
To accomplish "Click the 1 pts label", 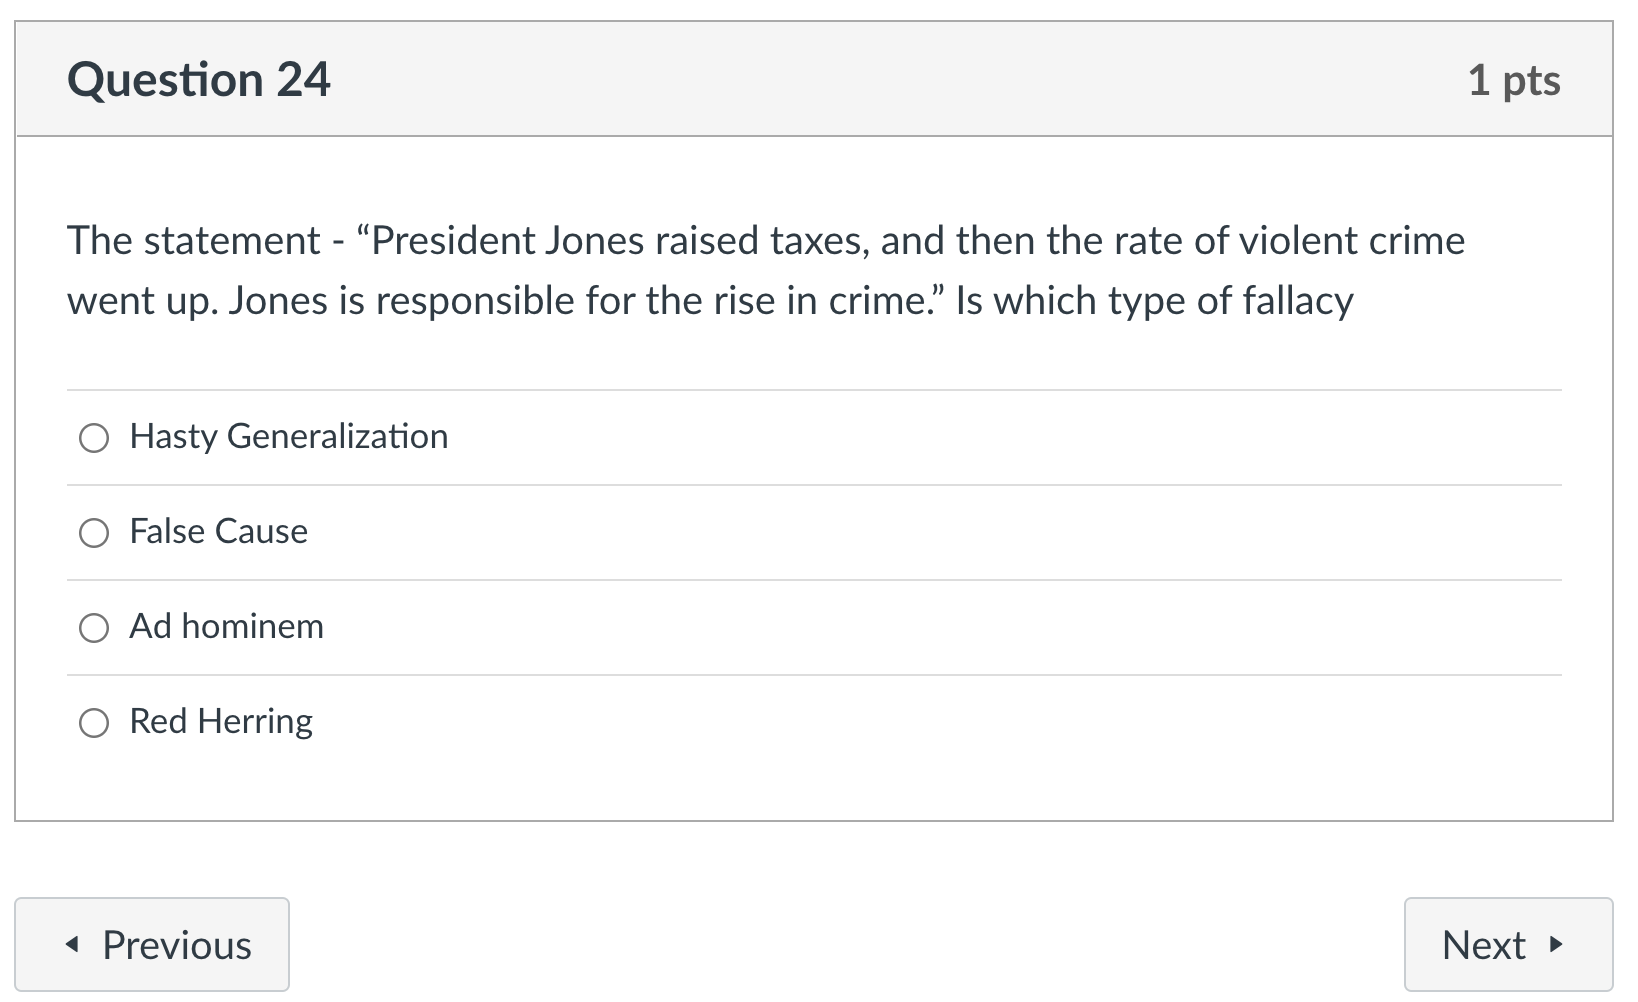I will click(1513, 81).
